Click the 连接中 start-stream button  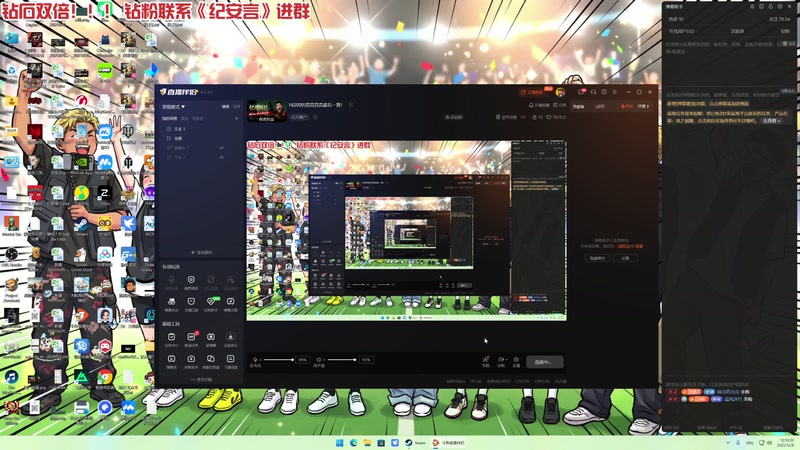point(544,362)
